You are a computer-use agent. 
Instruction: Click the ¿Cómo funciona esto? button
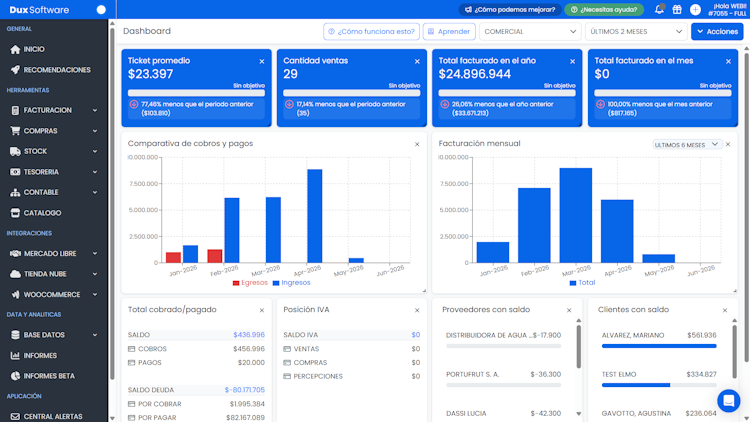coord(371,32)
